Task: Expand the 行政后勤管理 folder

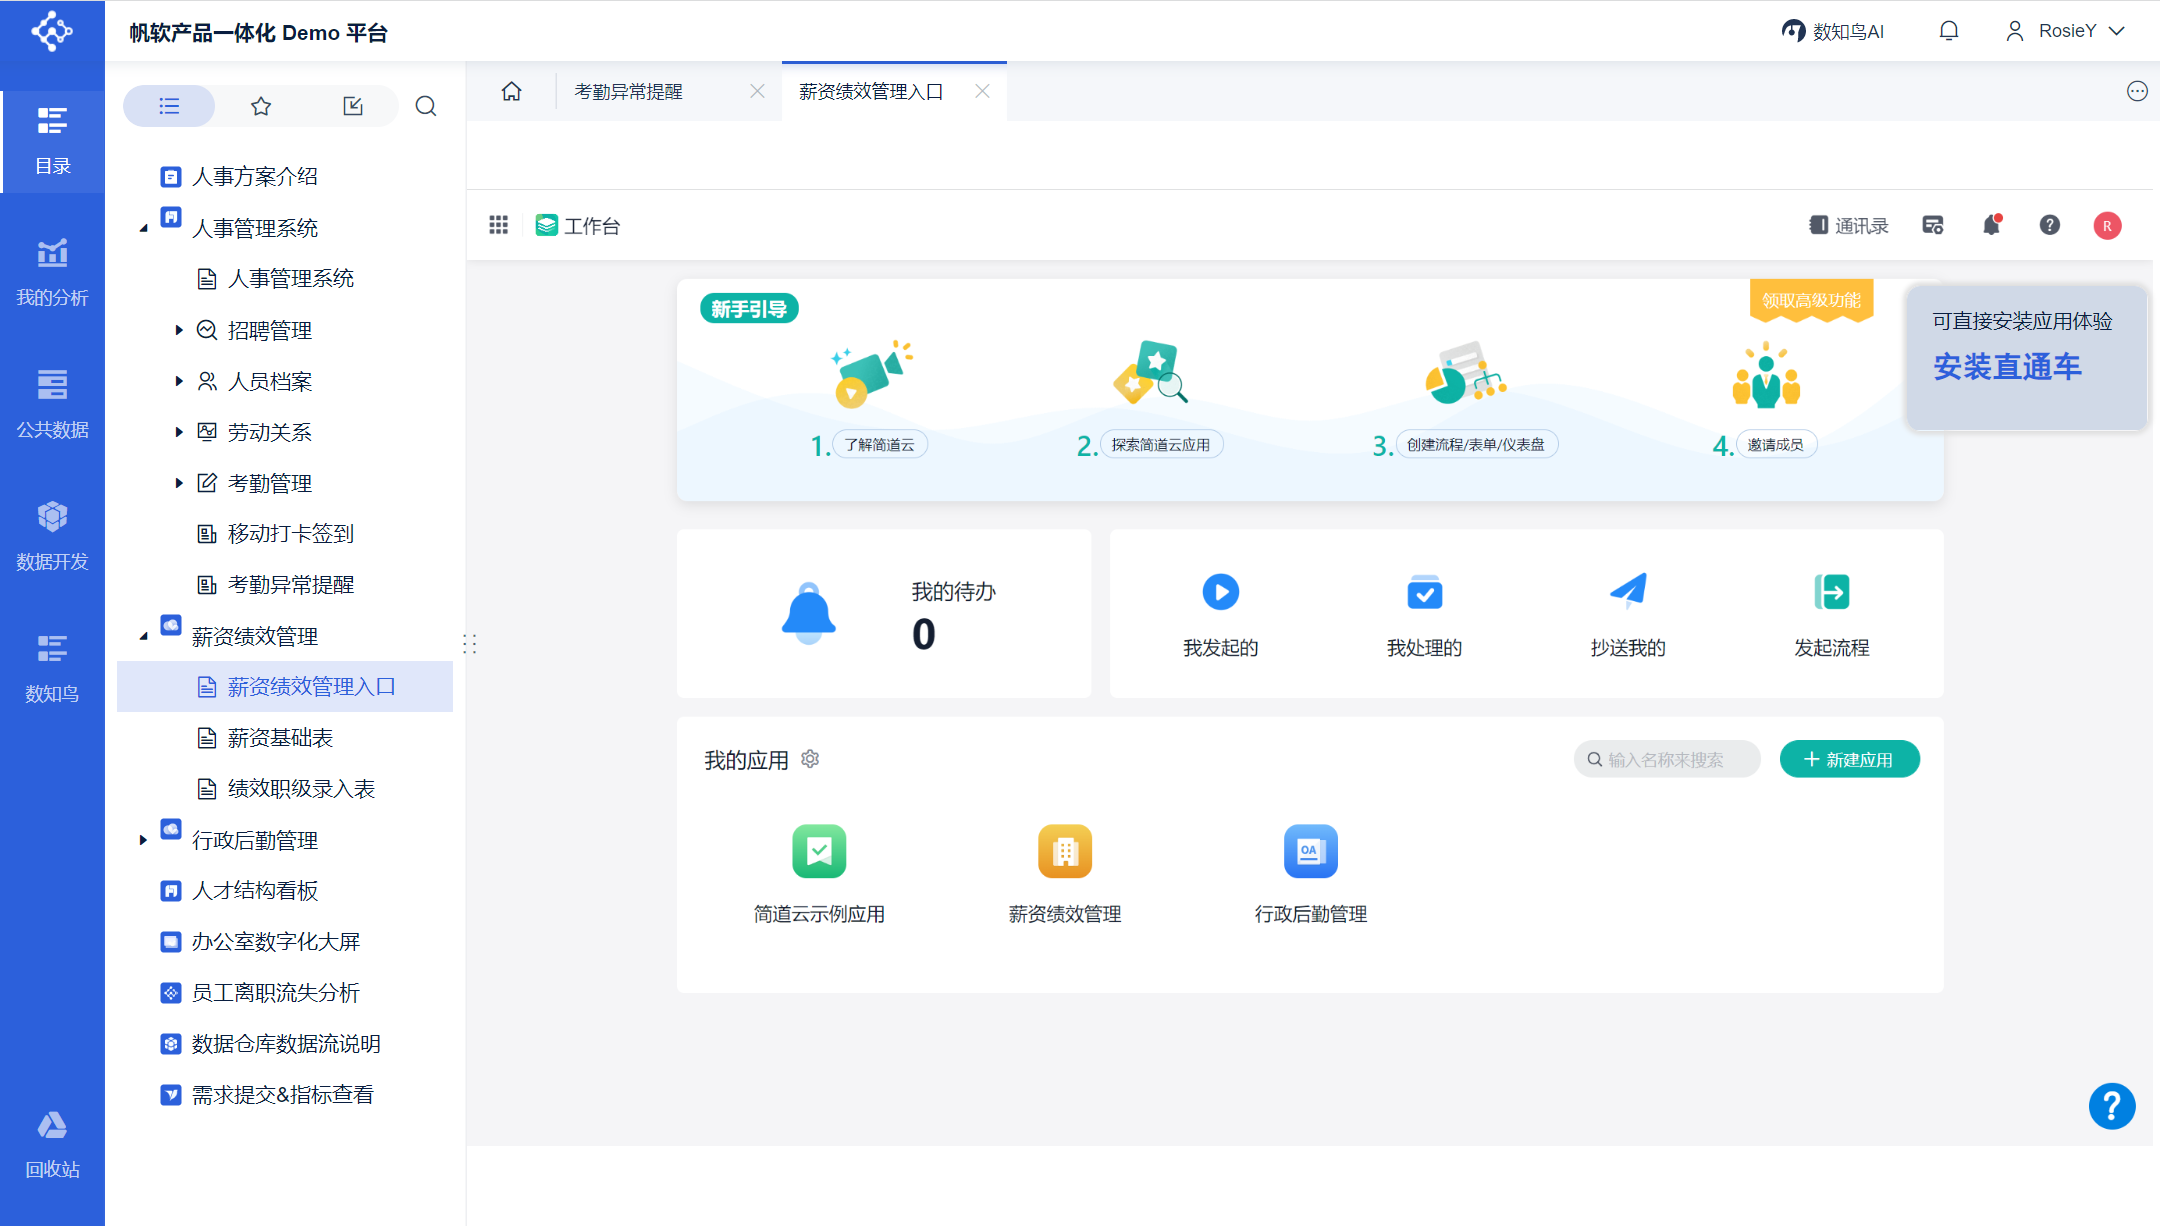Action: 143,840
